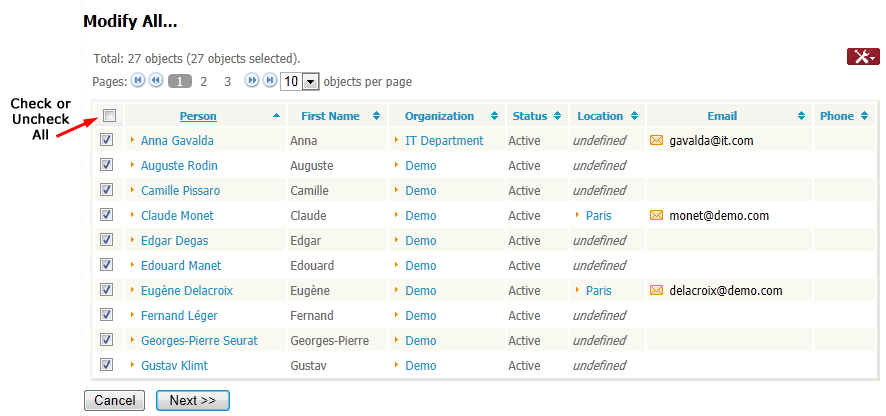Open the objects per page dropdown
The width and height of the screenshot is (886, 416).
coord(310,82)
